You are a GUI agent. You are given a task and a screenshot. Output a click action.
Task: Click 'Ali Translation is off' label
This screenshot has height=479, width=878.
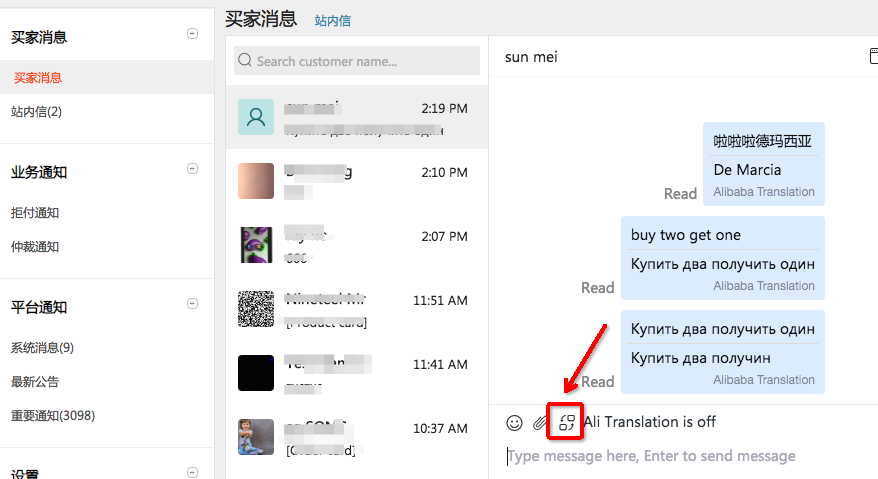[x=650, y=422]
